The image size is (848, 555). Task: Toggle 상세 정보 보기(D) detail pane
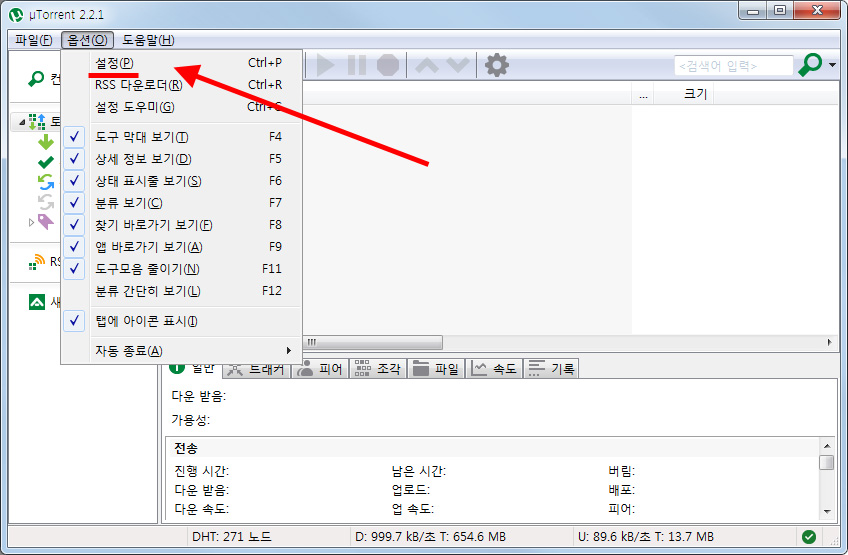click(182, 159)
